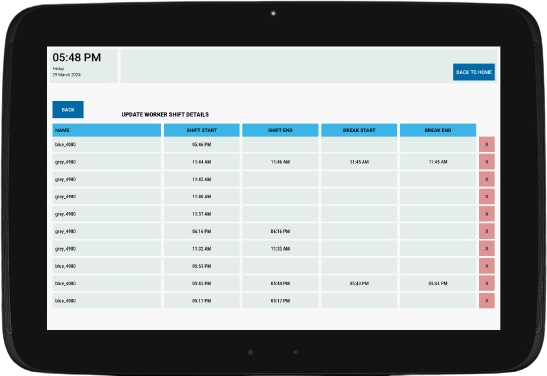Delete the row with 11:32 AM shift start
This screenshot has width=547, height=376.
click(x=487, y=249)
